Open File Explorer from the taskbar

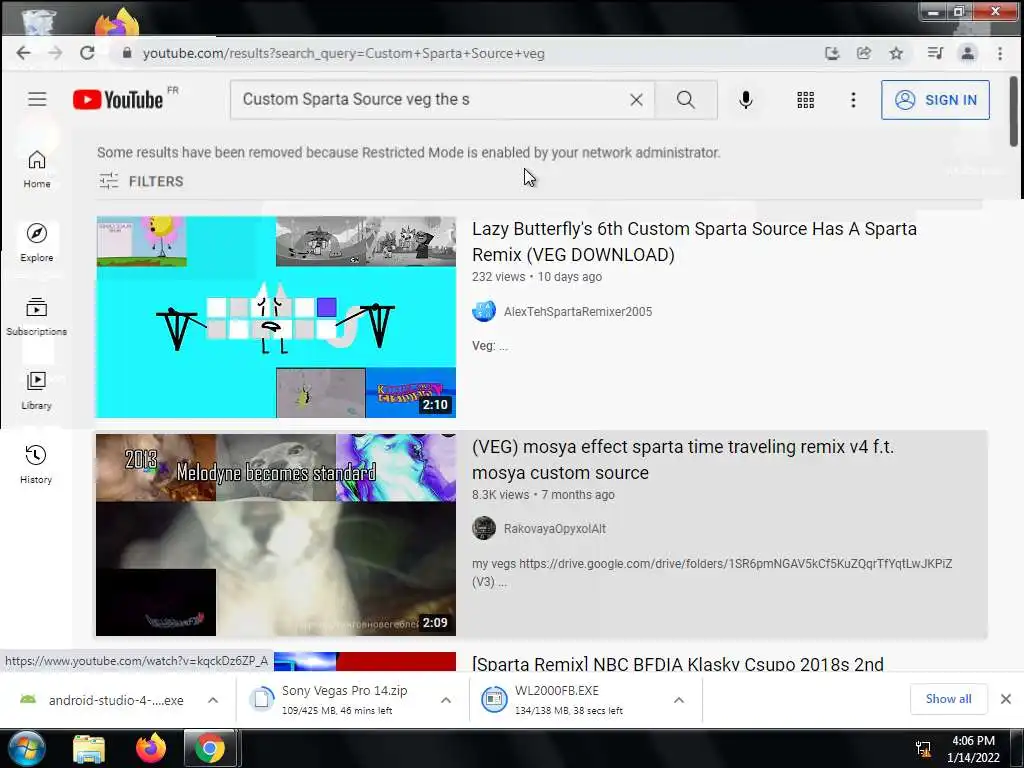click(x=89, y=749)
